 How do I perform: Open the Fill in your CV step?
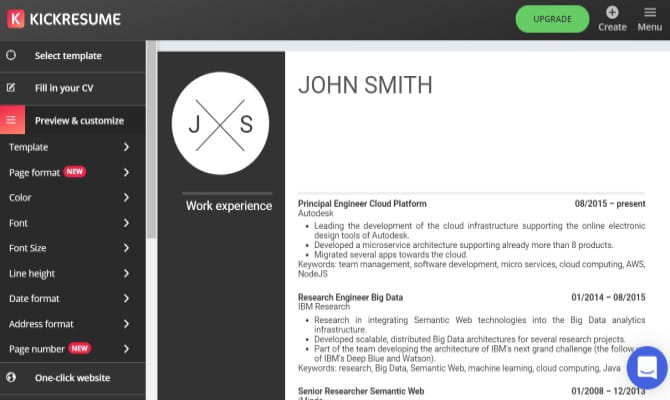pyautogui.click(x=73, y=88)
